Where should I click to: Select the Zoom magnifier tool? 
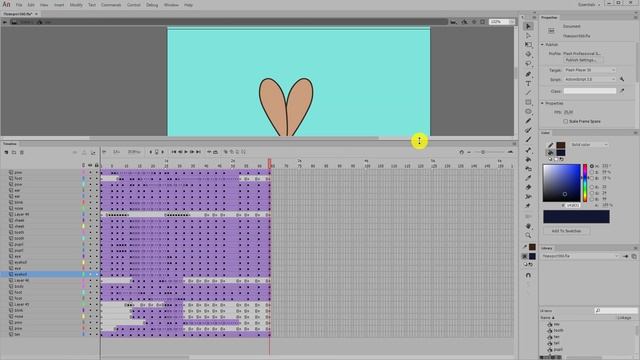click(x=528, y=235)
